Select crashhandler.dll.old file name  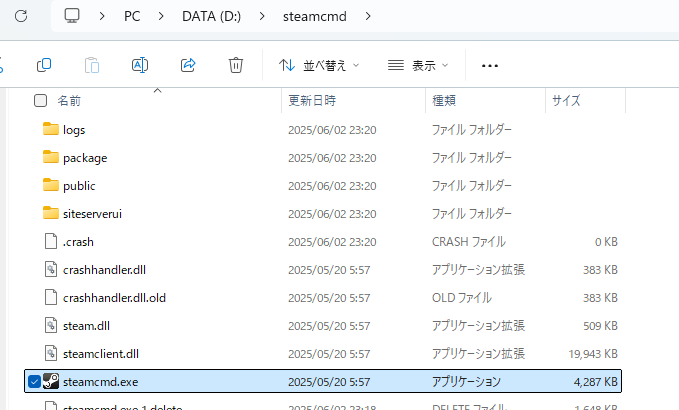114,298
